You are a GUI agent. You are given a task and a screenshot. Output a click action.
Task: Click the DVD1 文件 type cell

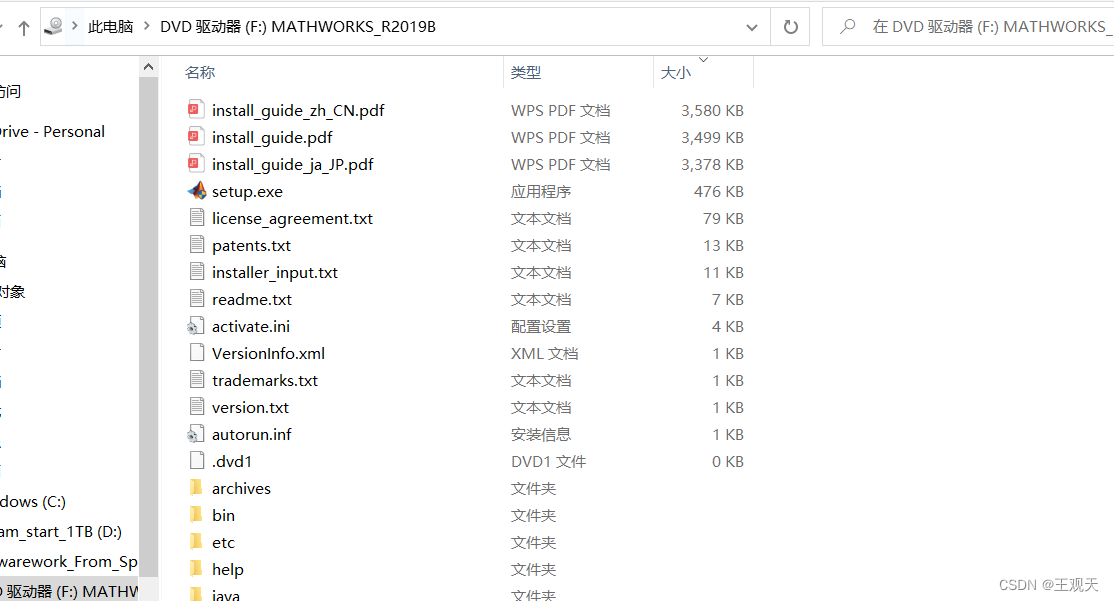point(548,462)
